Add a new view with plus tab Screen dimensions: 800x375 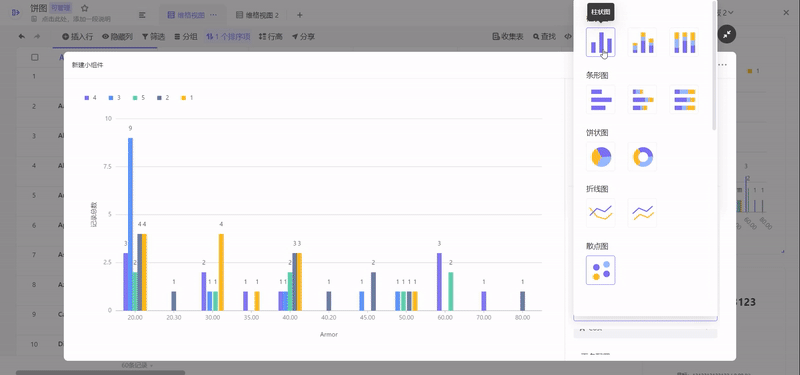(x=299, y=15)
